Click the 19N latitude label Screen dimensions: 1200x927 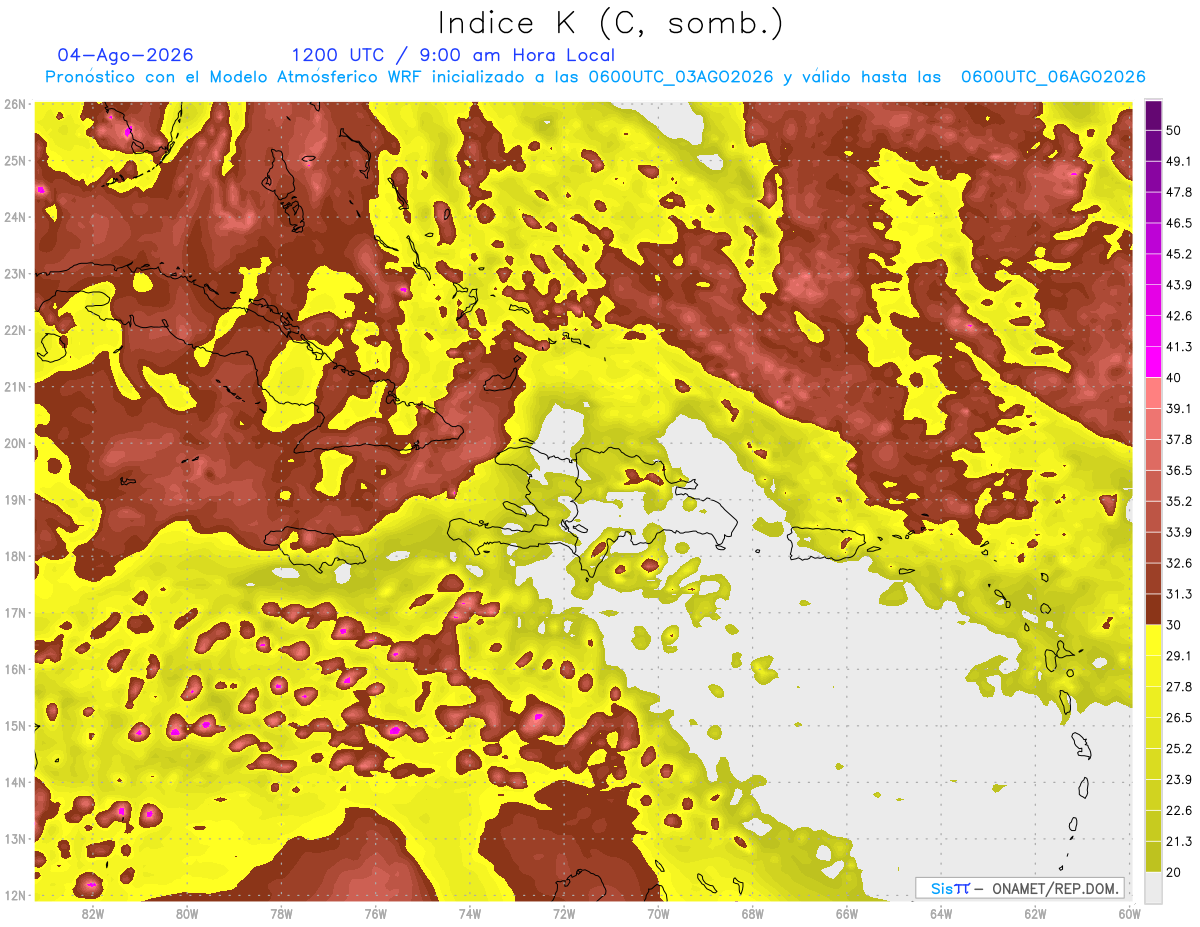(15, 500)
